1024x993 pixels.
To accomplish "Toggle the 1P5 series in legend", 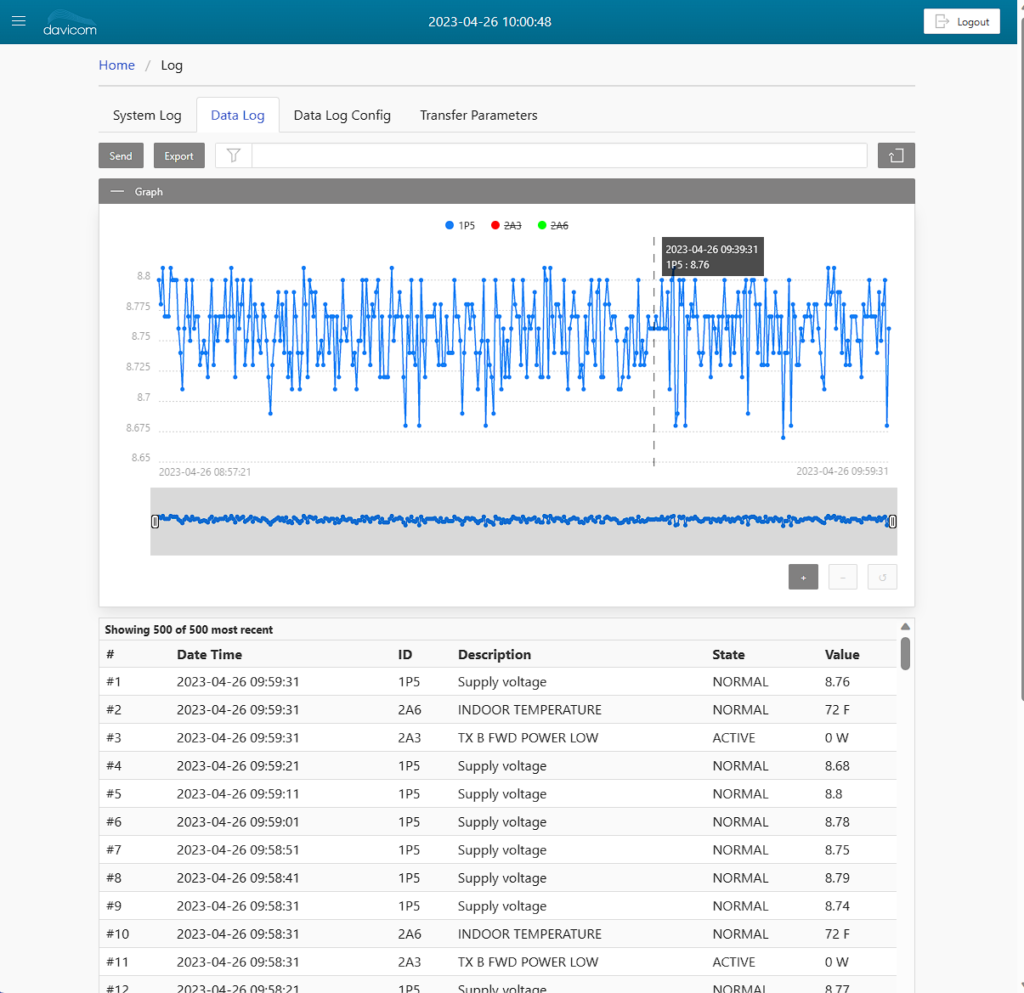I will coord(460,225).
